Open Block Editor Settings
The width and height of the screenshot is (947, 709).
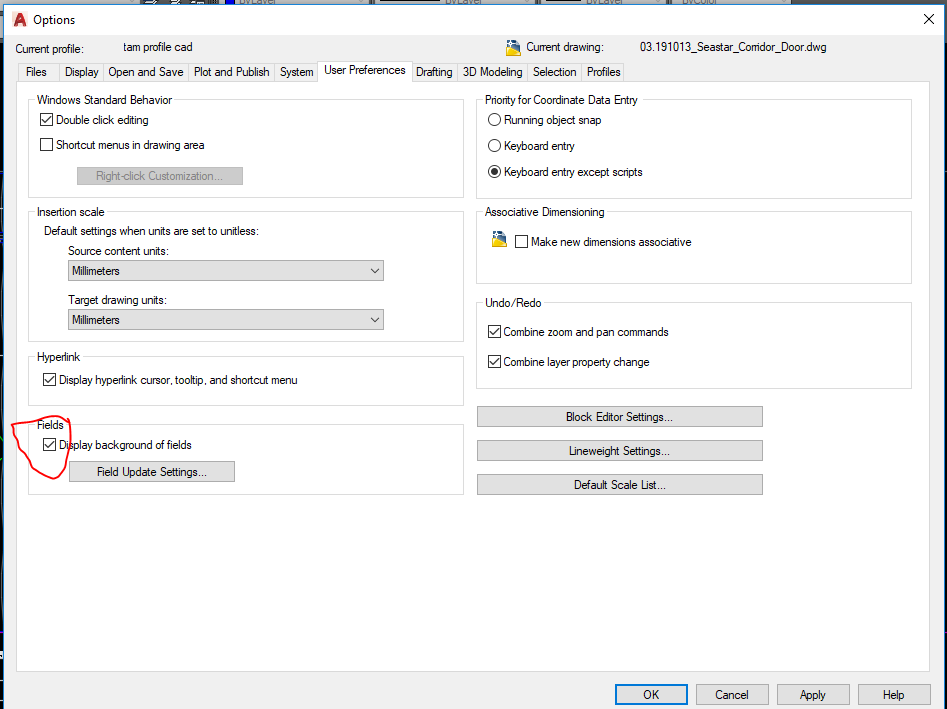click(619, 417)
